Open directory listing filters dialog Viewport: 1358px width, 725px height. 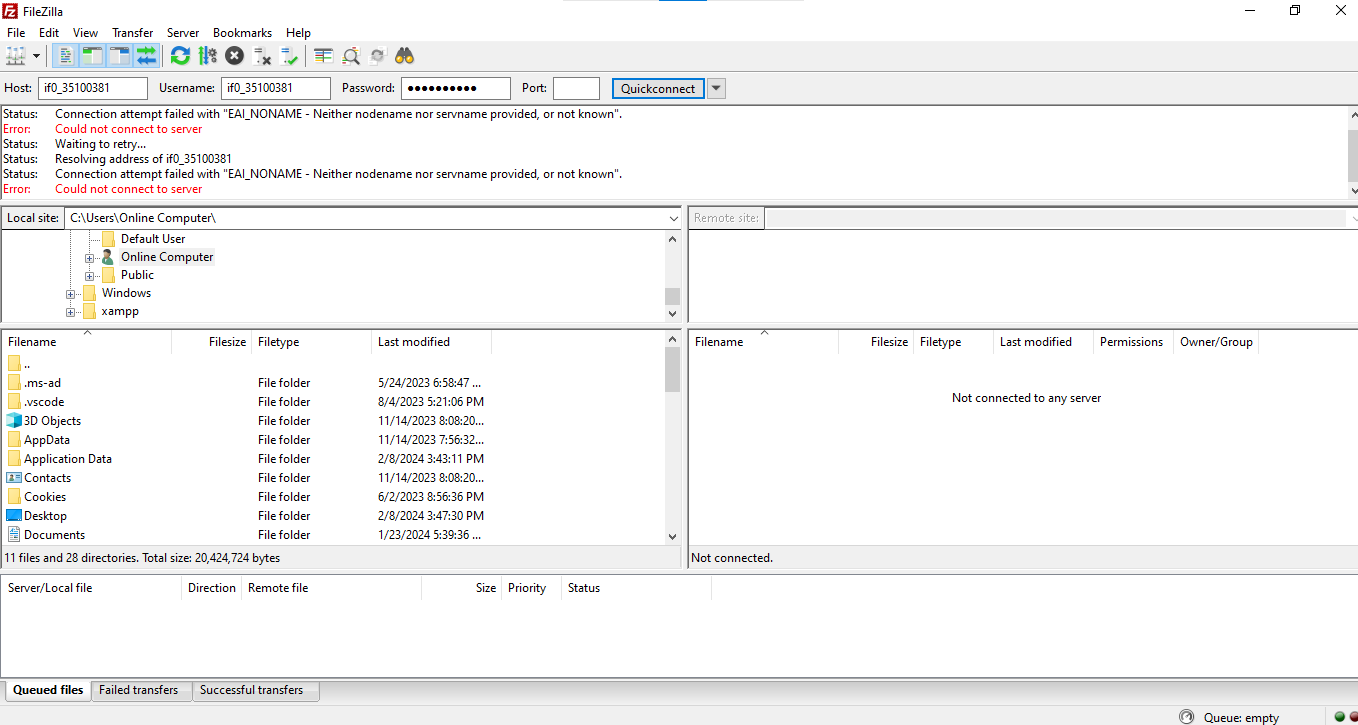coord(323,56)
